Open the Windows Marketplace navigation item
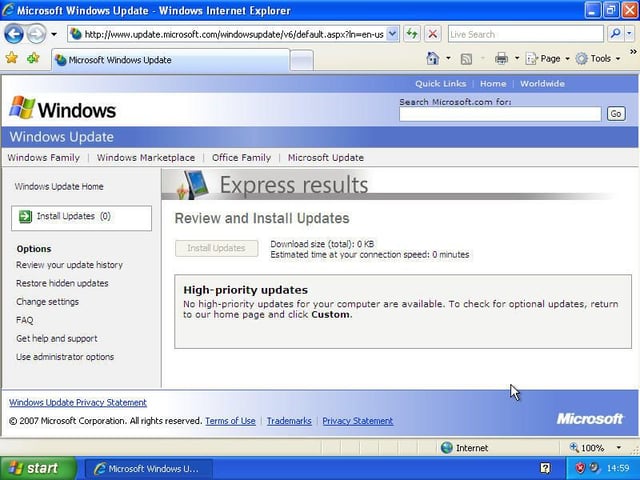640x480 pixels. click(x=146, y=158)
